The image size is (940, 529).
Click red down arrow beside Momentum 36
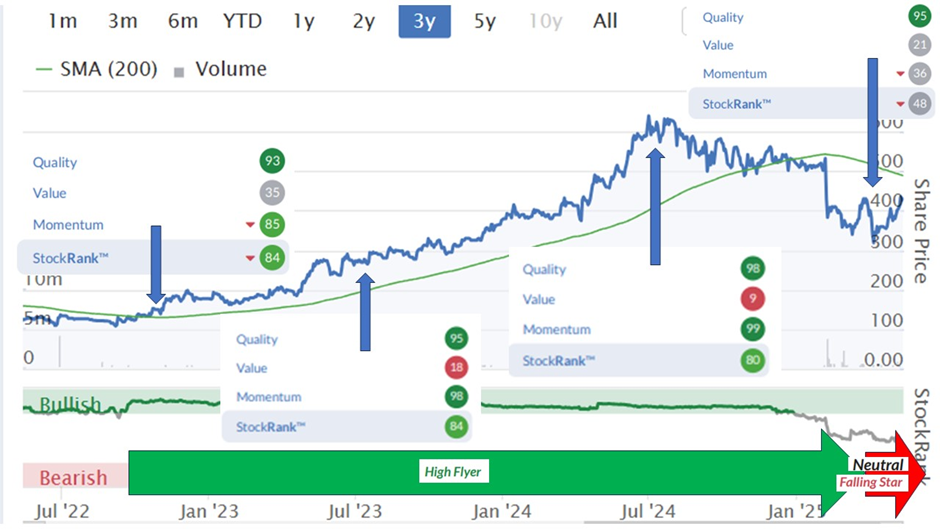point(900,74)
